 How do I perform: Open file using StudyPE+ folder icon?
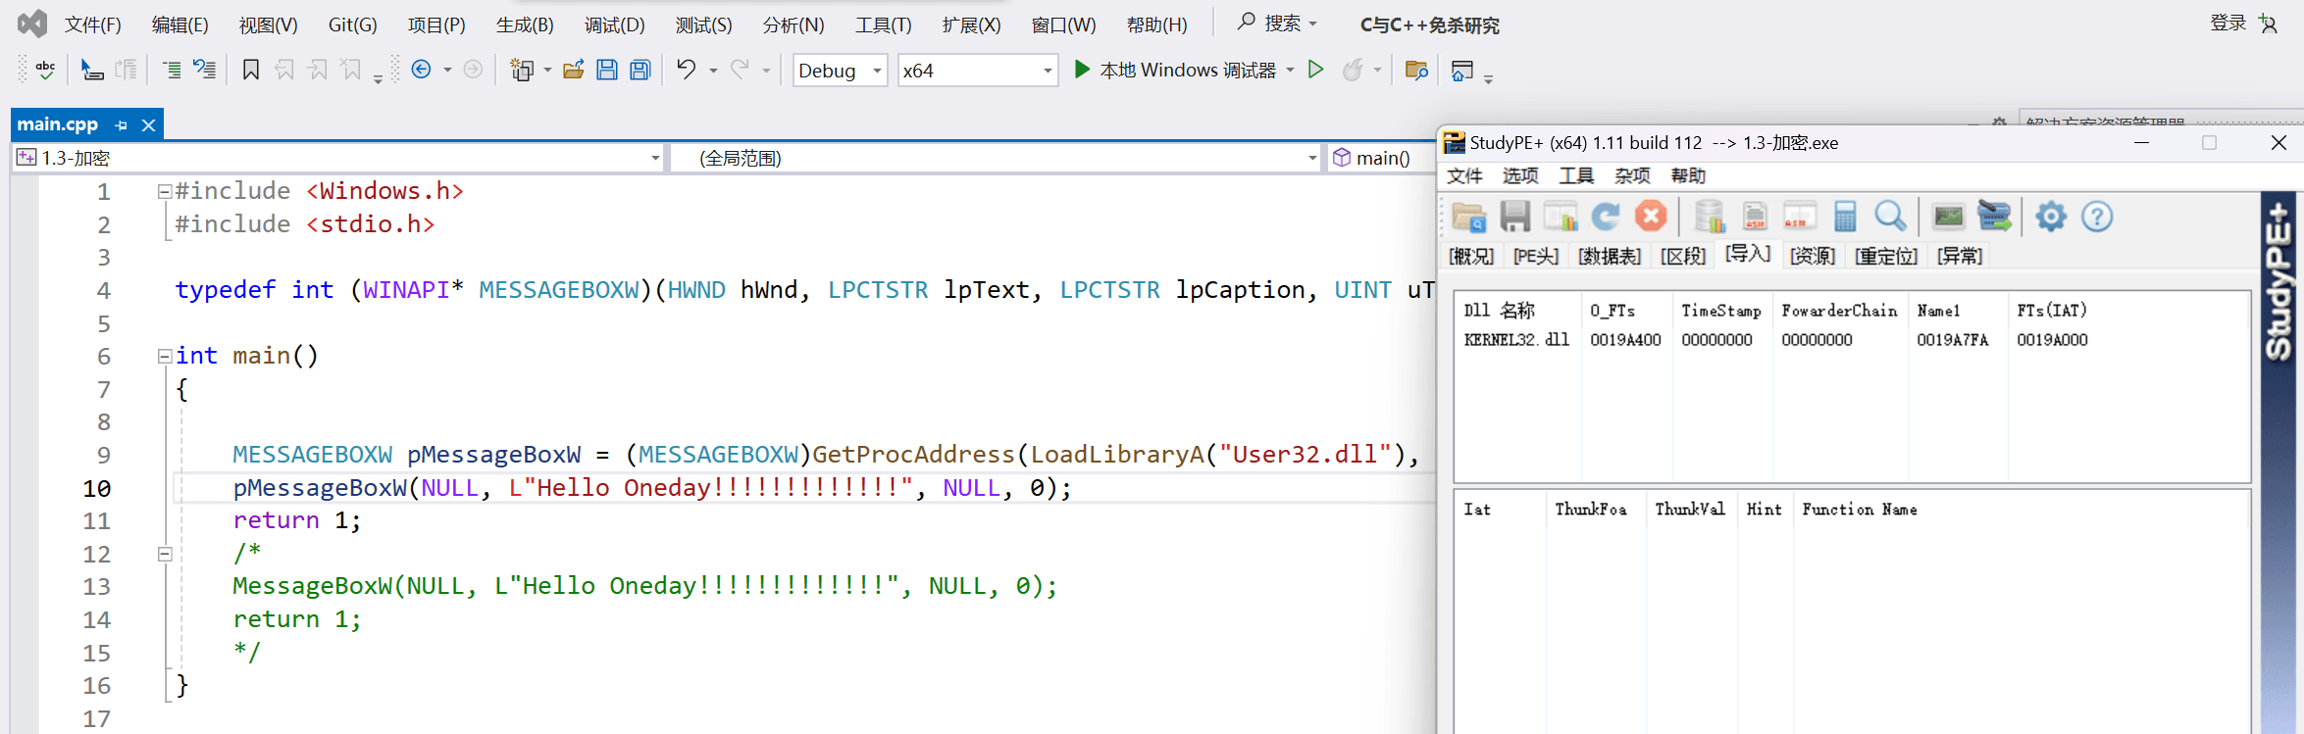[x=1469, y=217]
